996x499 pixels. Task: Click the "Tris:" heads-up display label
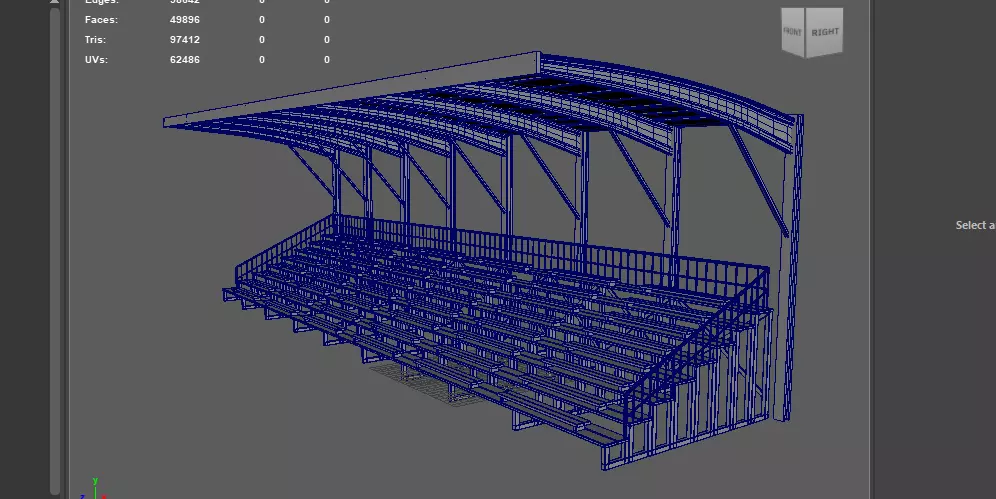point(95,39)
